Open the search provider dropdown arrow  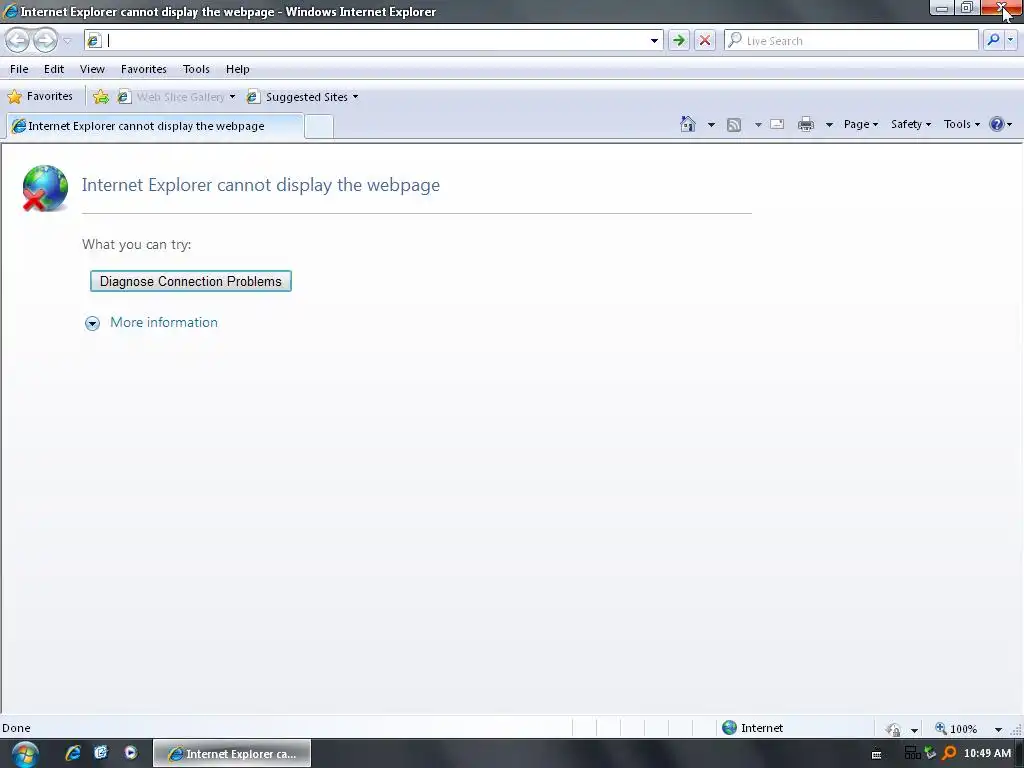coord(1010,40)
